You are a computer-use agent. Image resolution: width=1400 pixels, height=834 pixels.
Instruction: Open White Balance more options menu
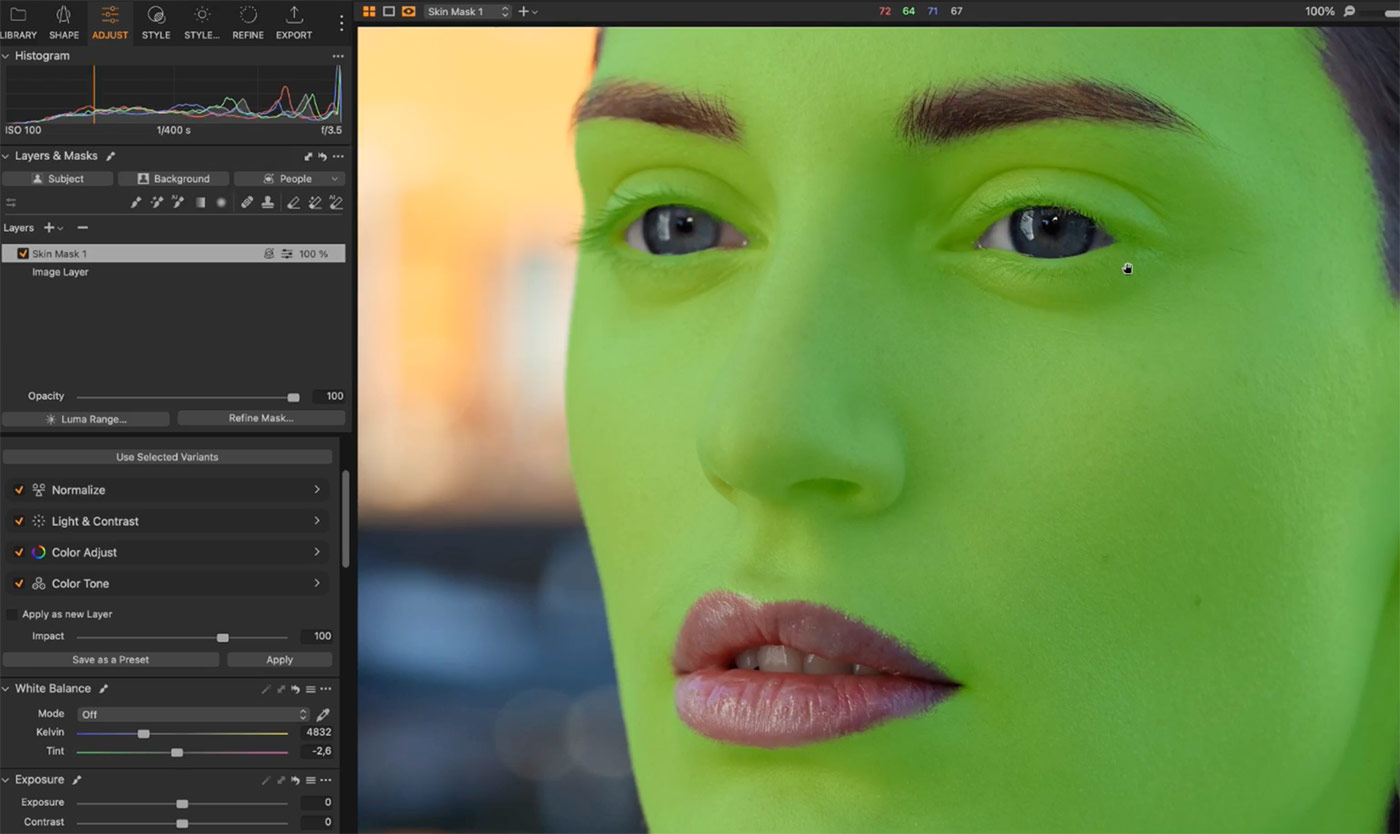point(325,689)
